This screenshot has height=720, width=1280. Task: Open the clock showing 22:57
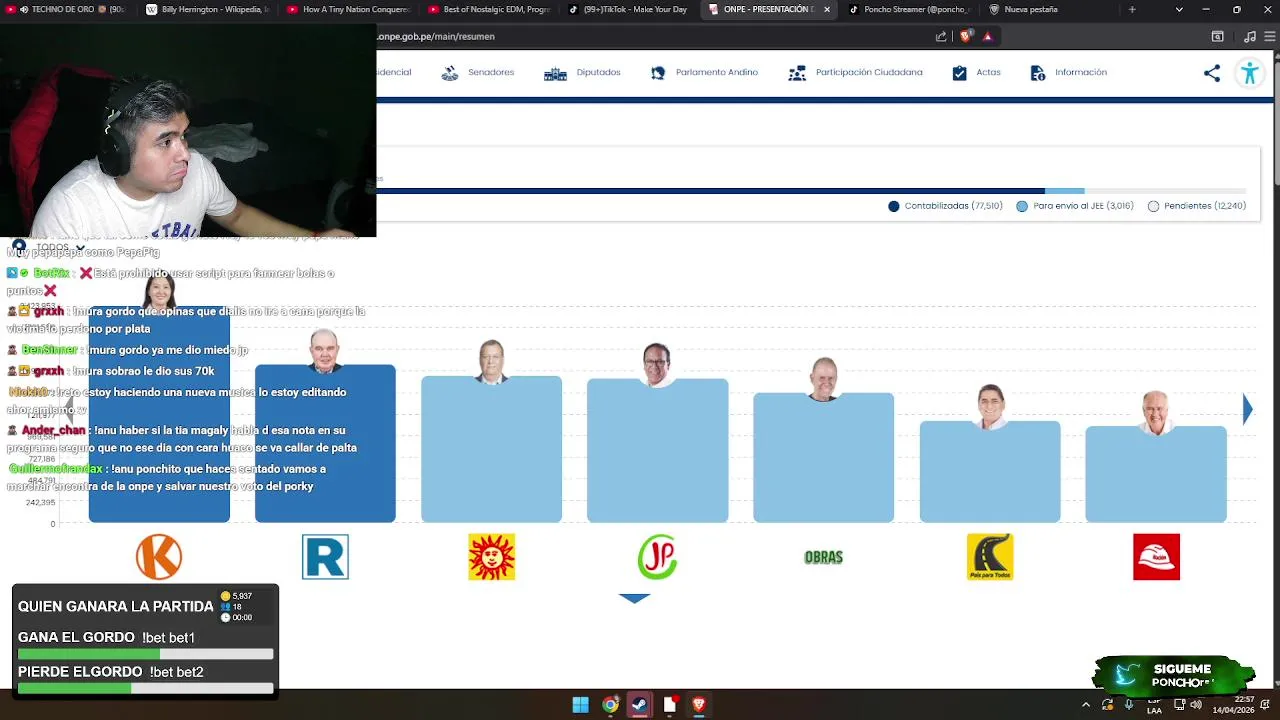(x=1233, y=705)
